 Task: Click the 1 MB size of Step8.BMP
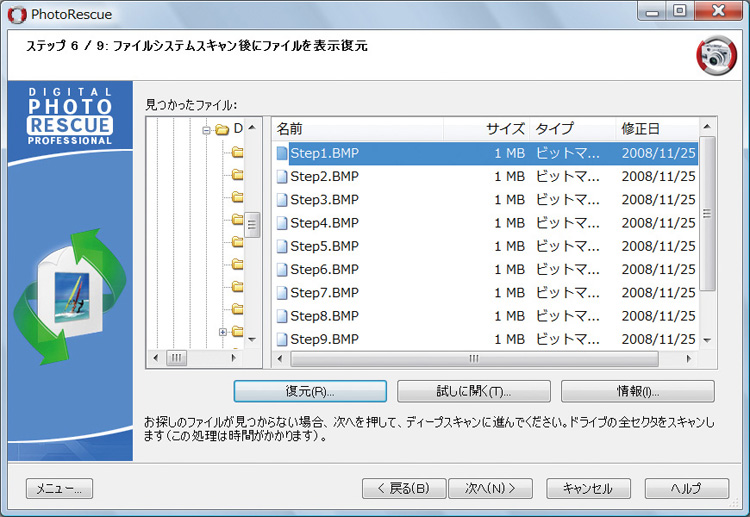coord(509,316)
